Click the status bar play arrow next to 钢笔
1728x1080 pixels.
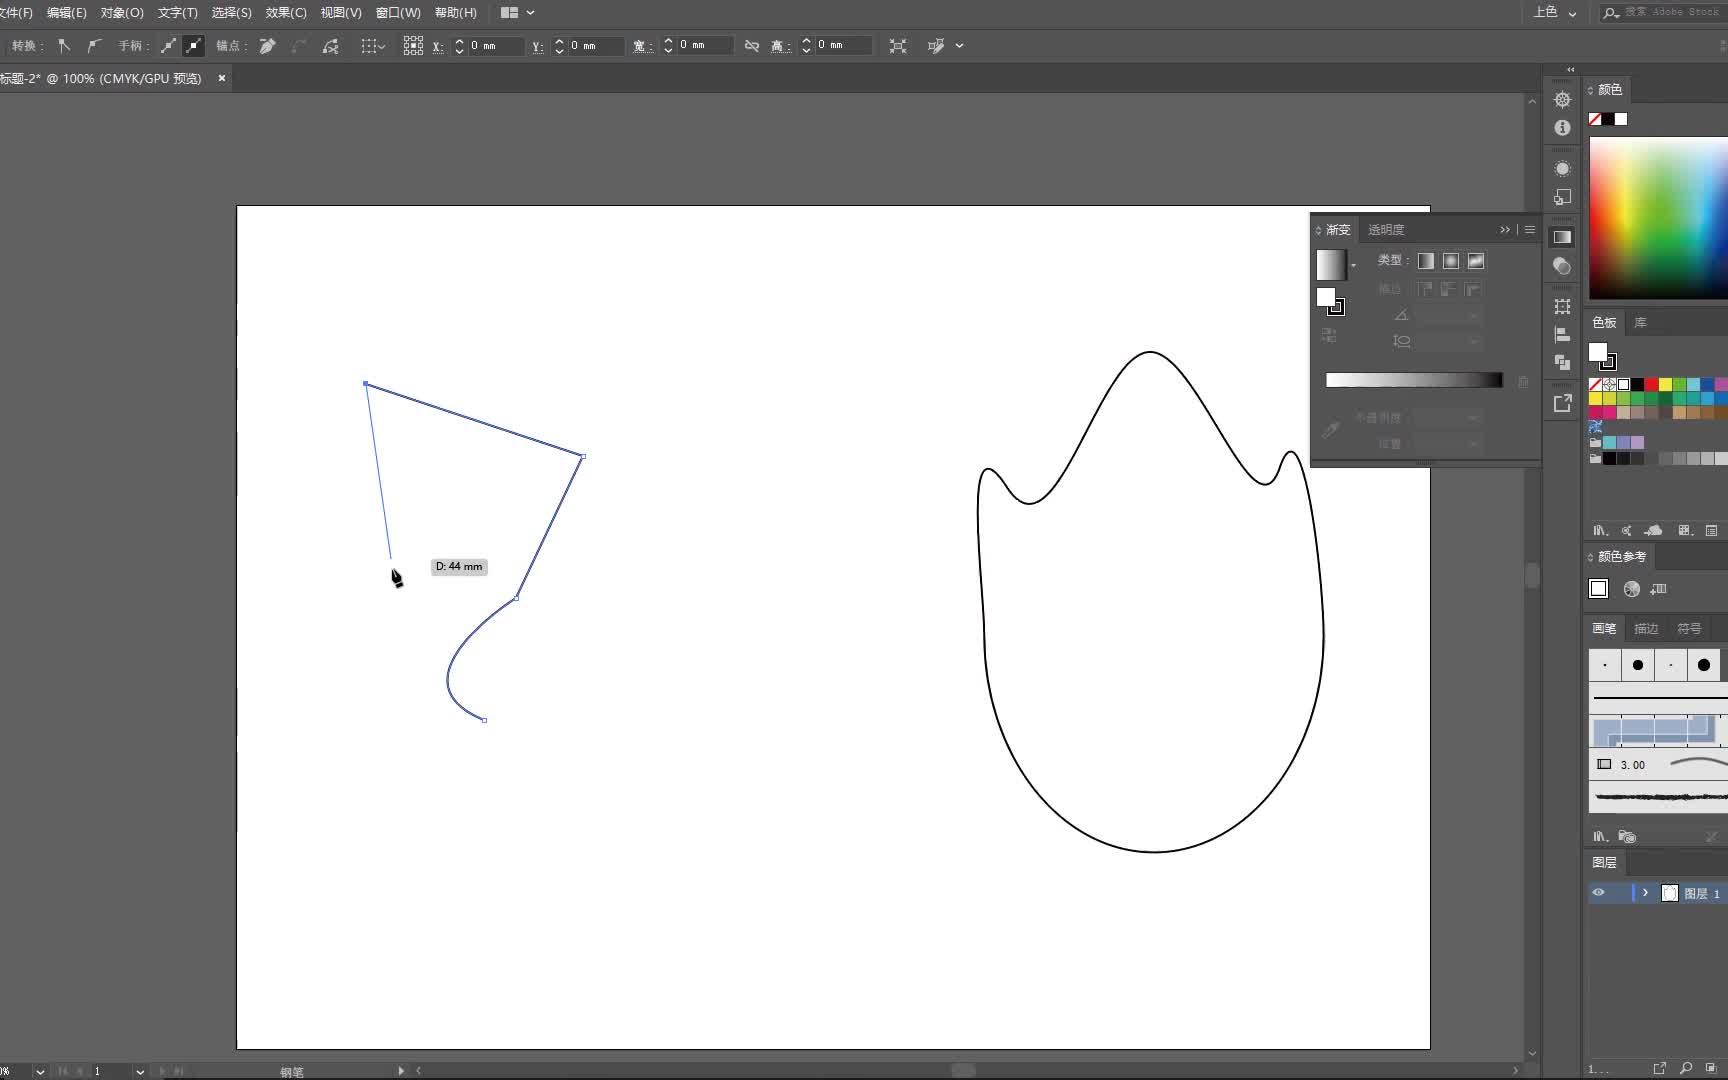401,1070
